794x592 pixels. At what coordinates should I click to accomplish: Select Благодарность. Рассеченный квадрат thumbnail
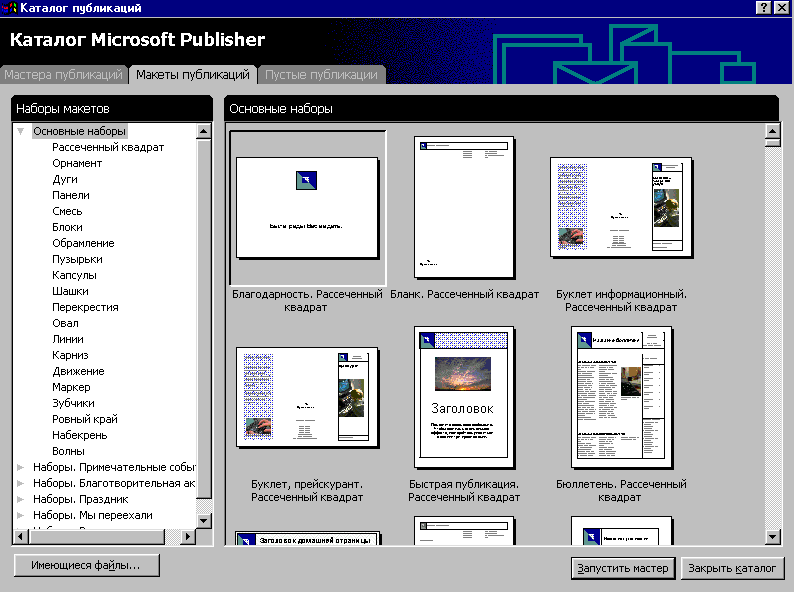pyautogui.click(x=307, y=208)
